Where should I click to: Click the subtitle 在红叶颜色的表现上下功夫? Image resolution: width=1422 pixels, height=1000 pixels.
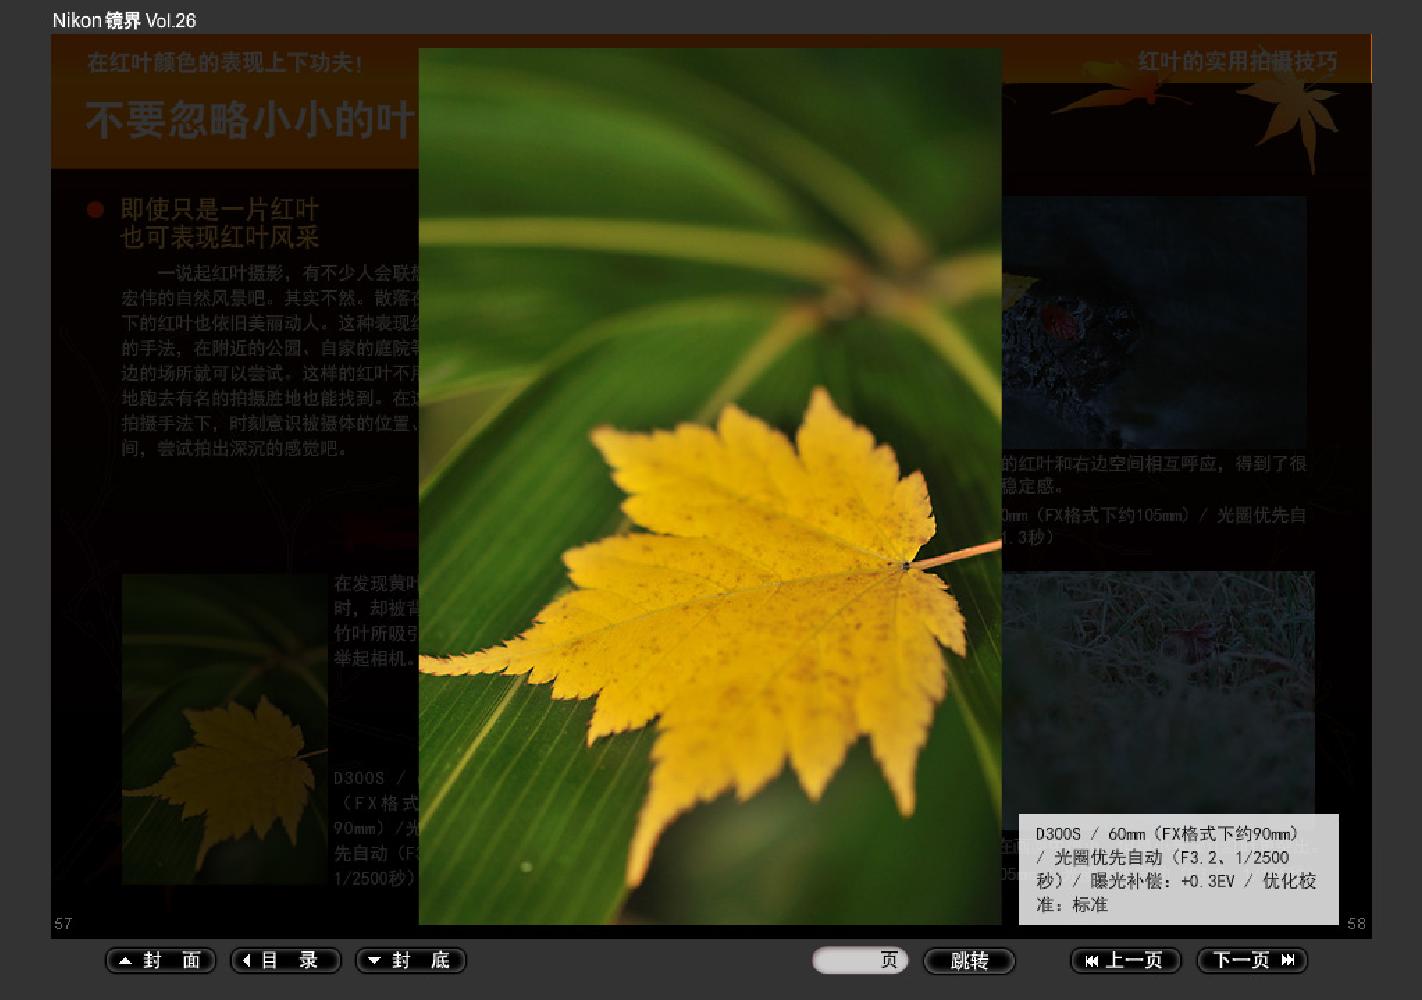point(225,63)
